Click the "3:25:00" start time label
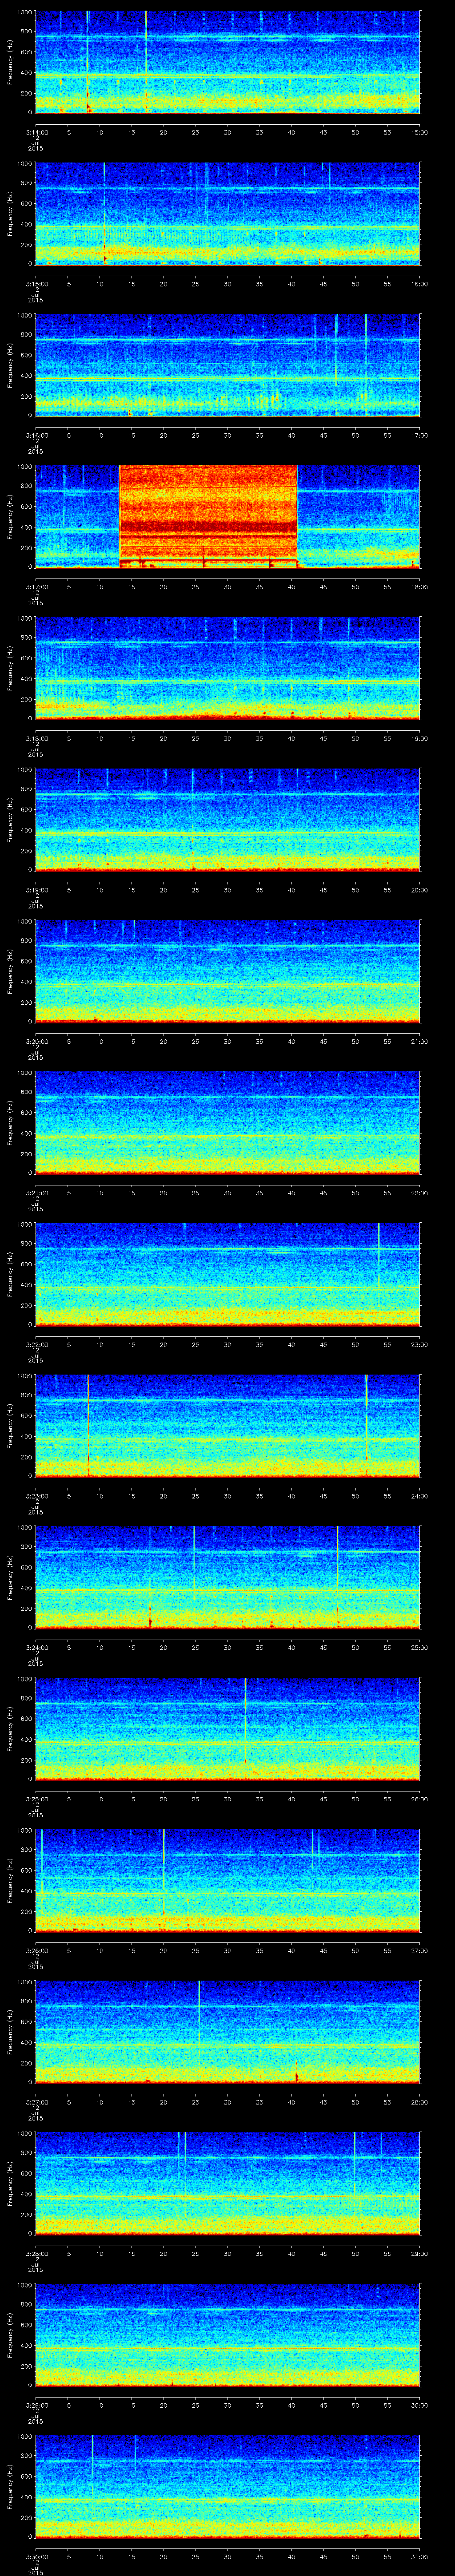This screenshot has width=455, height=2576. (x=36, y=1799)
